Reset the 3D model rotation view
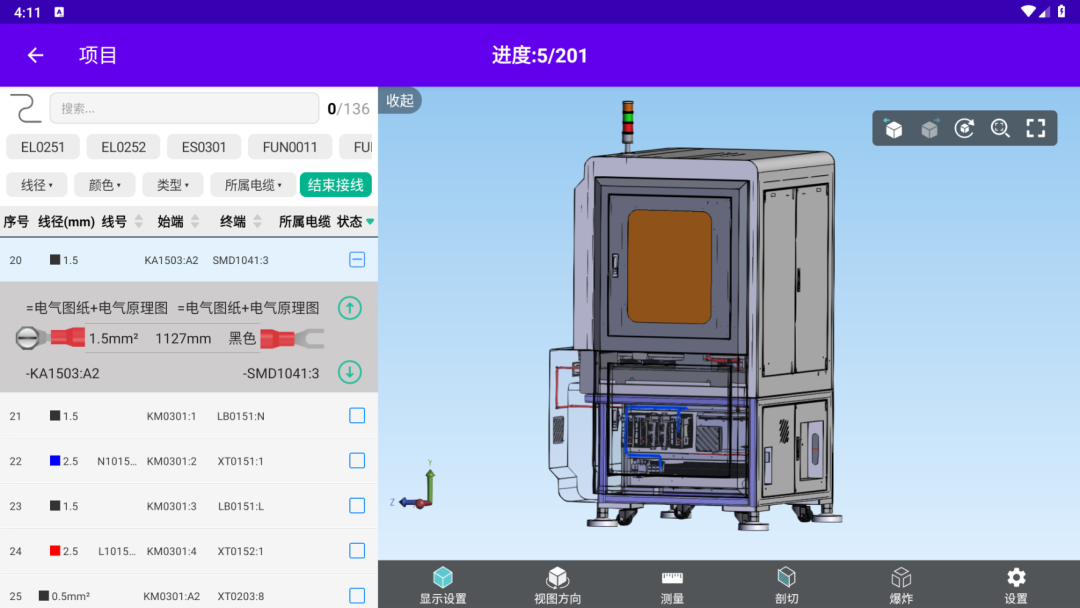Image resolution: width=1080 pixels, height=608 pixels. [x=964, y=128]
